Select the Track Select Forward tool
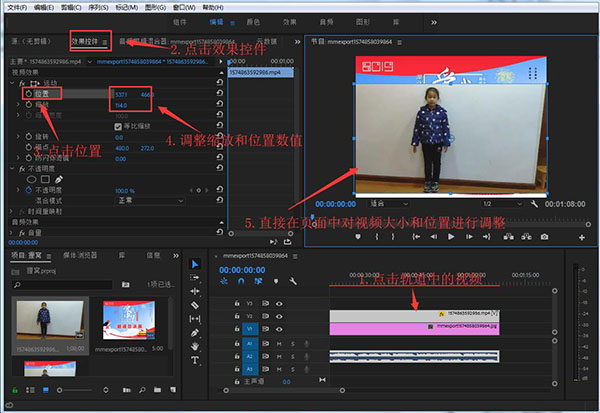This screenshot has height=413, width=600. (195, 278)
